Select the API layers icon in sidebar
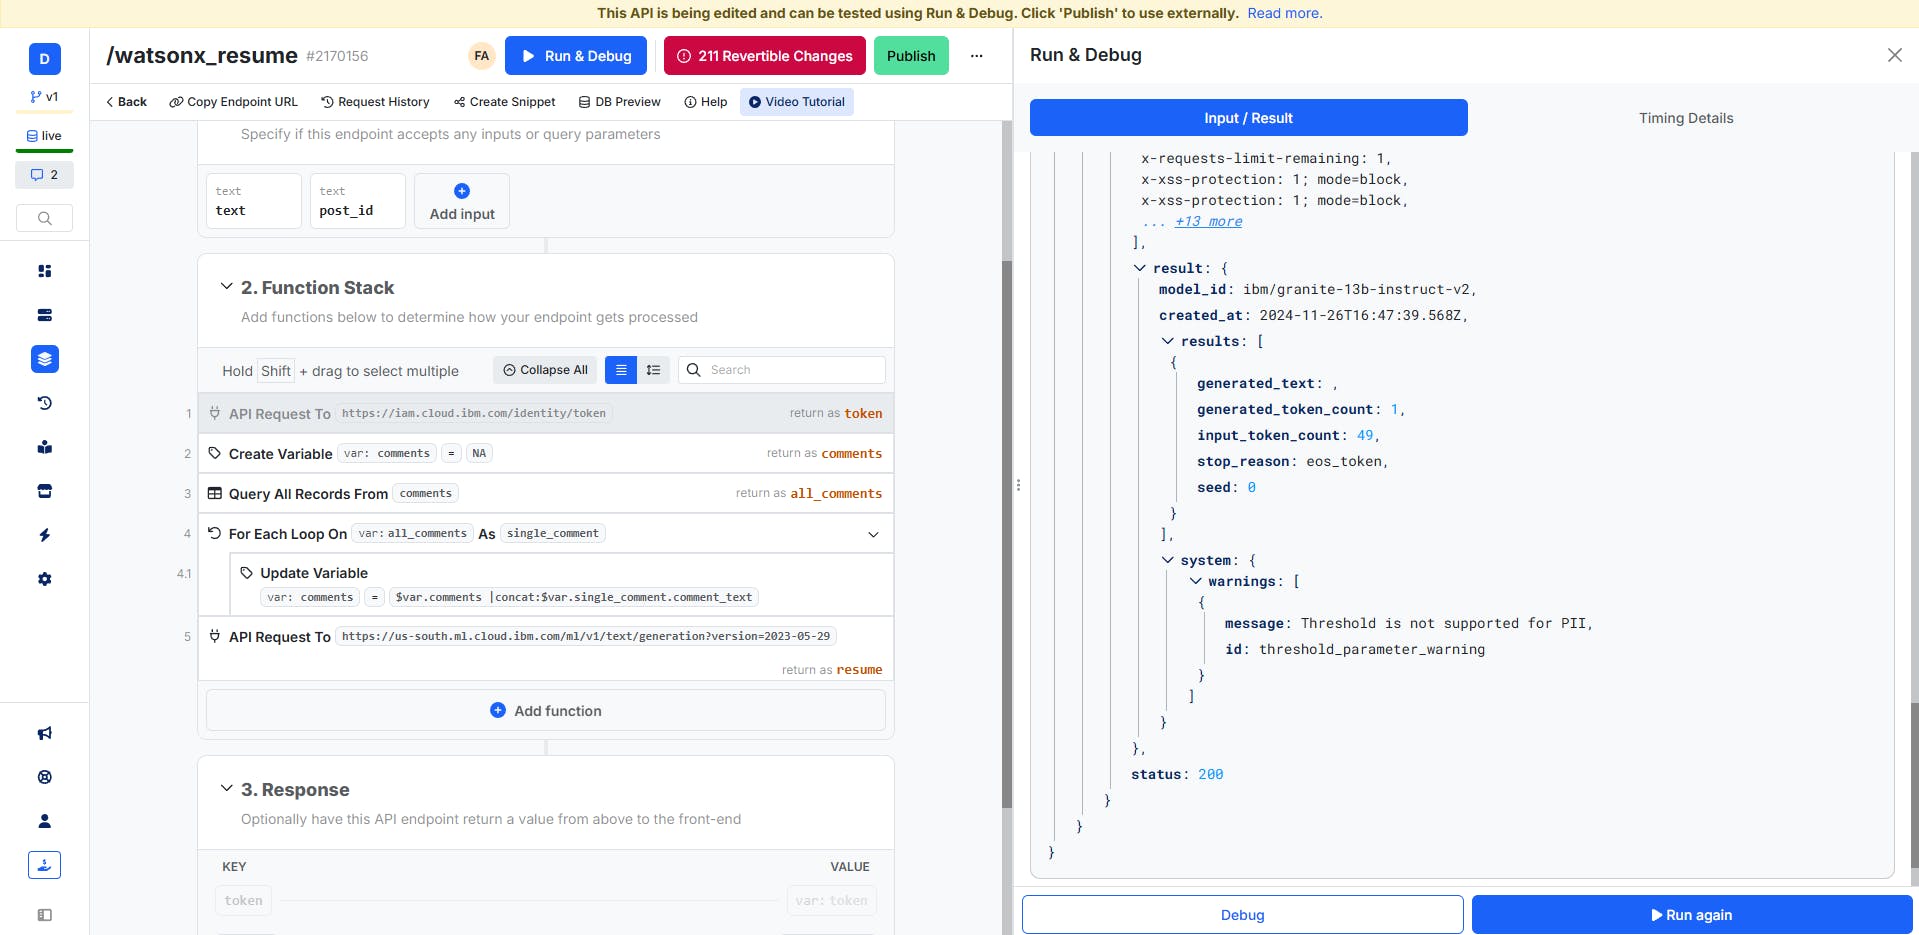 pos(44,359)
